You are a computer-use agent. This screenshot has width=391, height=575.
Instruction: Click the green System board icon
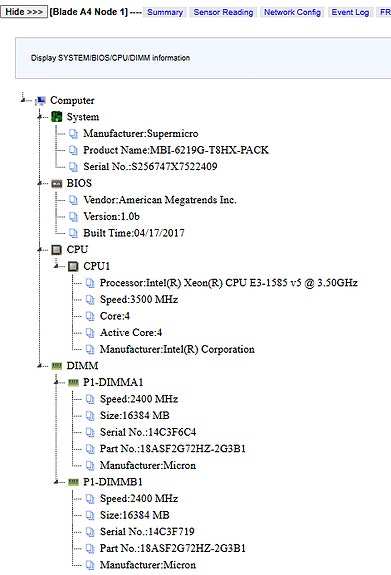[57, 117]
